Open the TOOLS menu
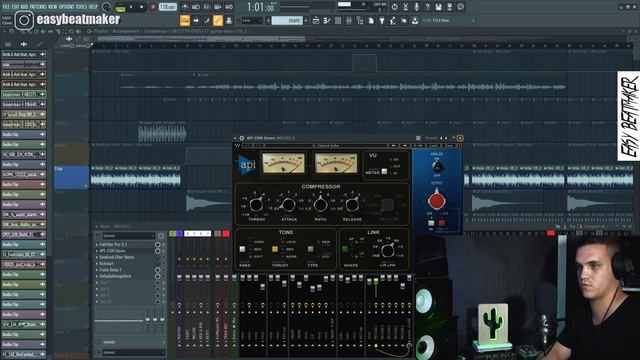Viewport: 640px width, 360px height. pos(82,7)
